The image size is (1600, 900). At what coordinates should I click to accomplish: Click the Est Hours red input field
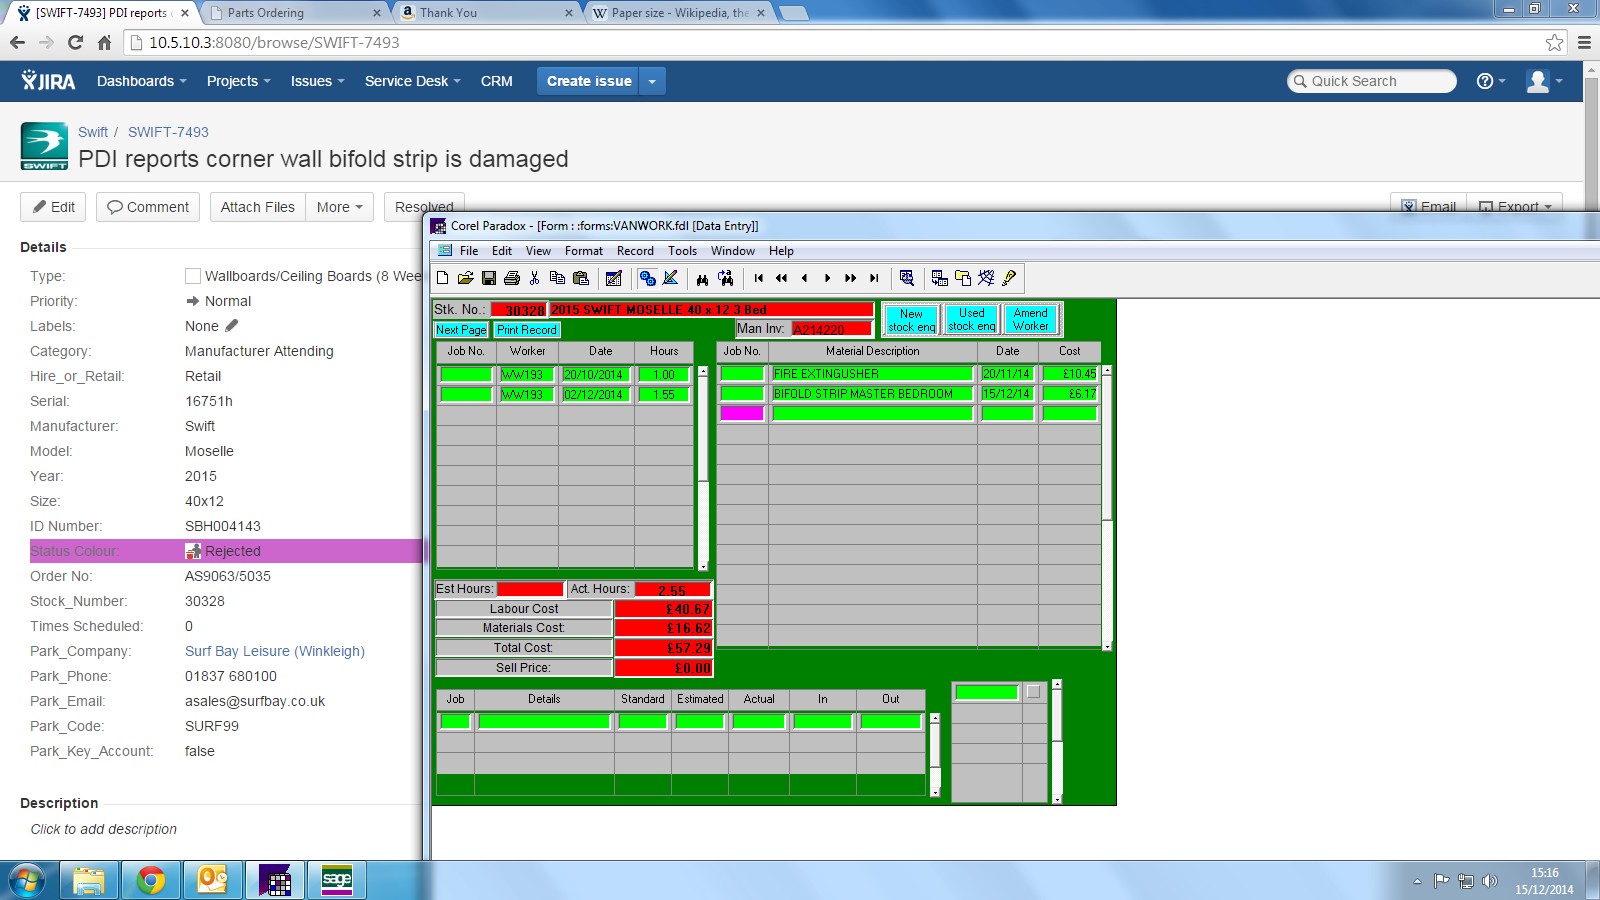530,589
